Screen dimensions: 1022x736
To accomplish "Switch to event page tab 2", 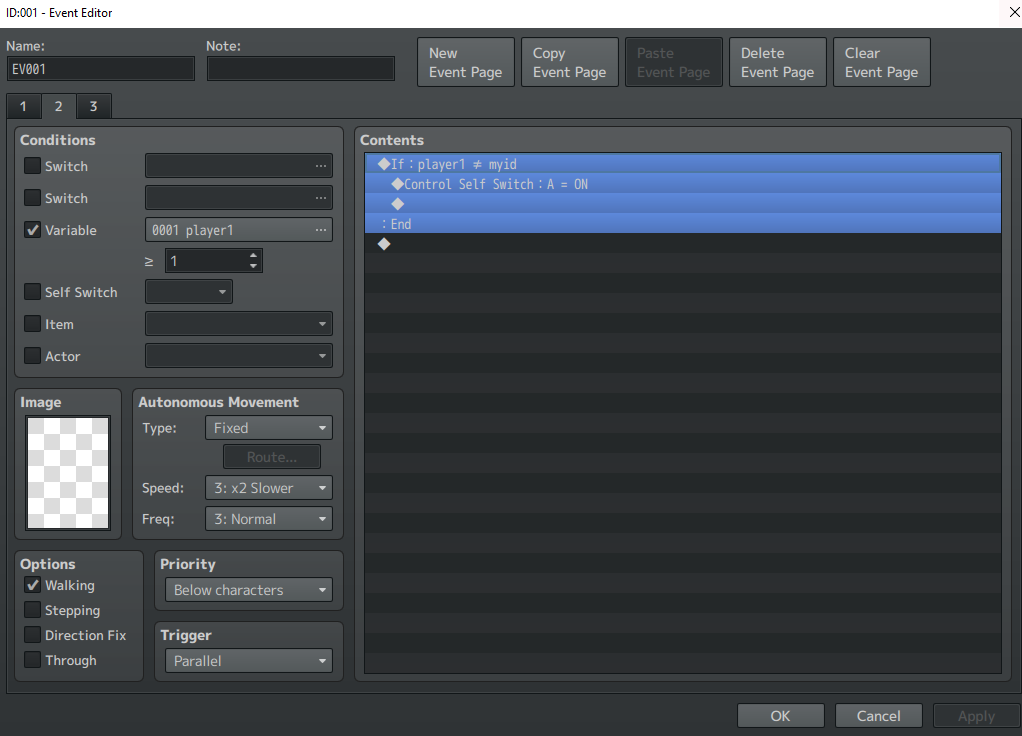I will point(59,106).
